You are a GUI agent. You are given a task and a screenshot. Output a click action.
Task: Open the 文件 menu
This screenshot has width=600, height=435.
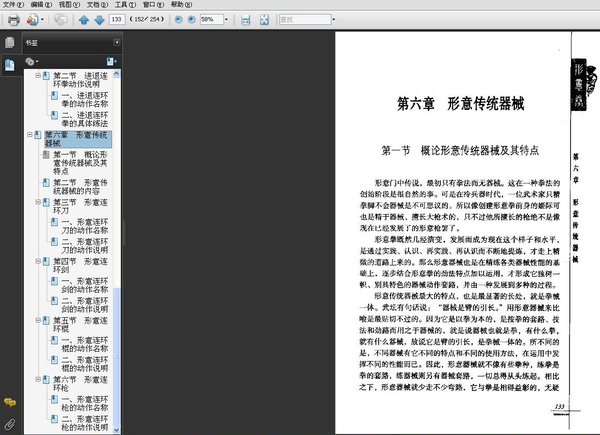coord(13,5)
